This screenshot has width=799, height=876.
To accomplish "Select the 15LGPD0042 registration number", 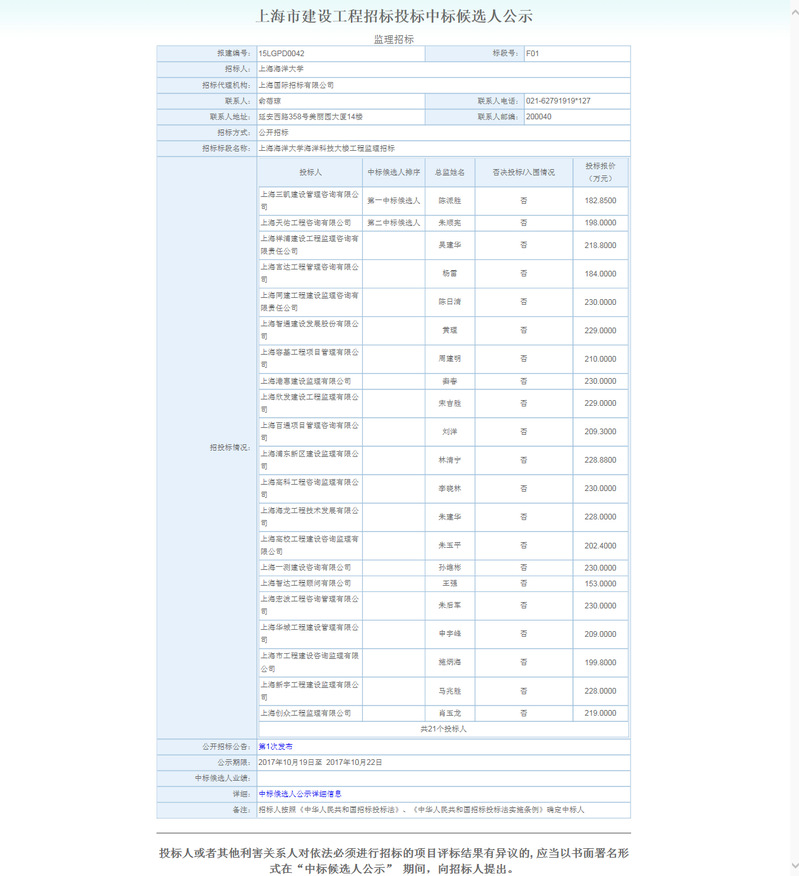I will coord(282,54).
